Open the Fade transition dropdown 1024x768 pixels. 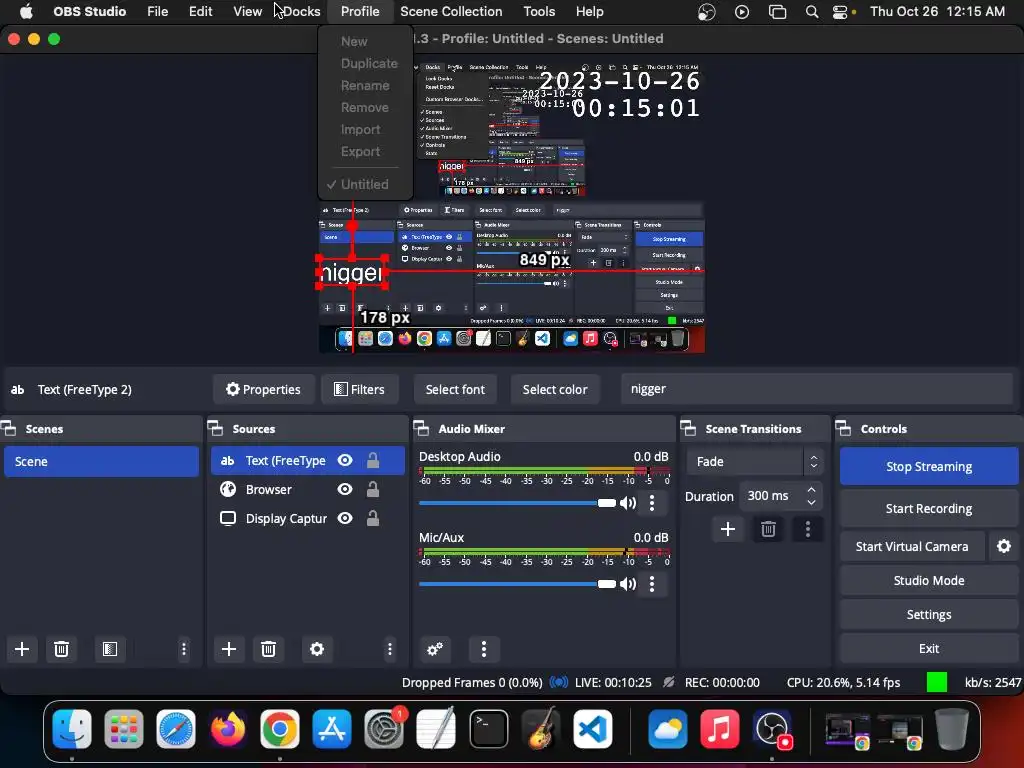754,462
